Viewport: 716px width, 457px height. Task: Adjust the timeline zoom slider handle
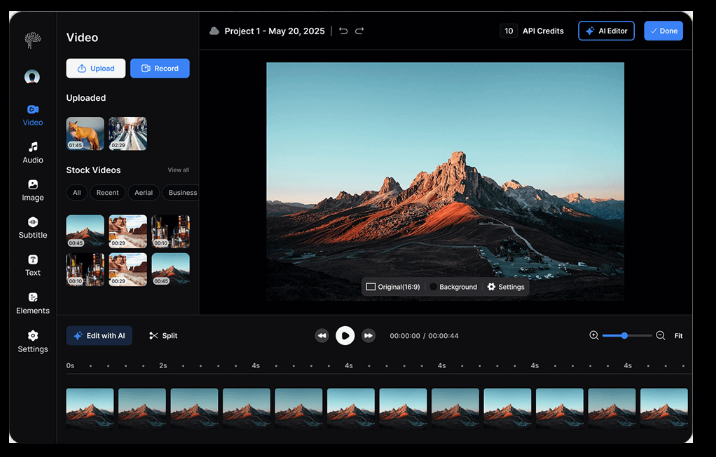point(624,336)
